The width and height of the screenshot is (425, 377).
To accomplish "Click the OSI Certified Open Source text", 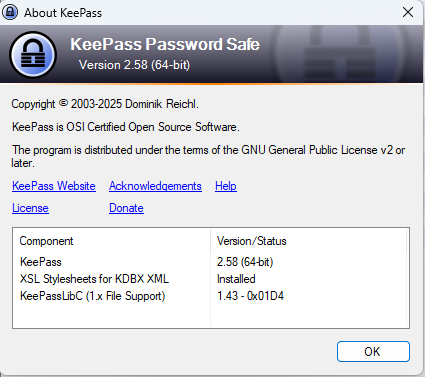I will click(126, 127).
